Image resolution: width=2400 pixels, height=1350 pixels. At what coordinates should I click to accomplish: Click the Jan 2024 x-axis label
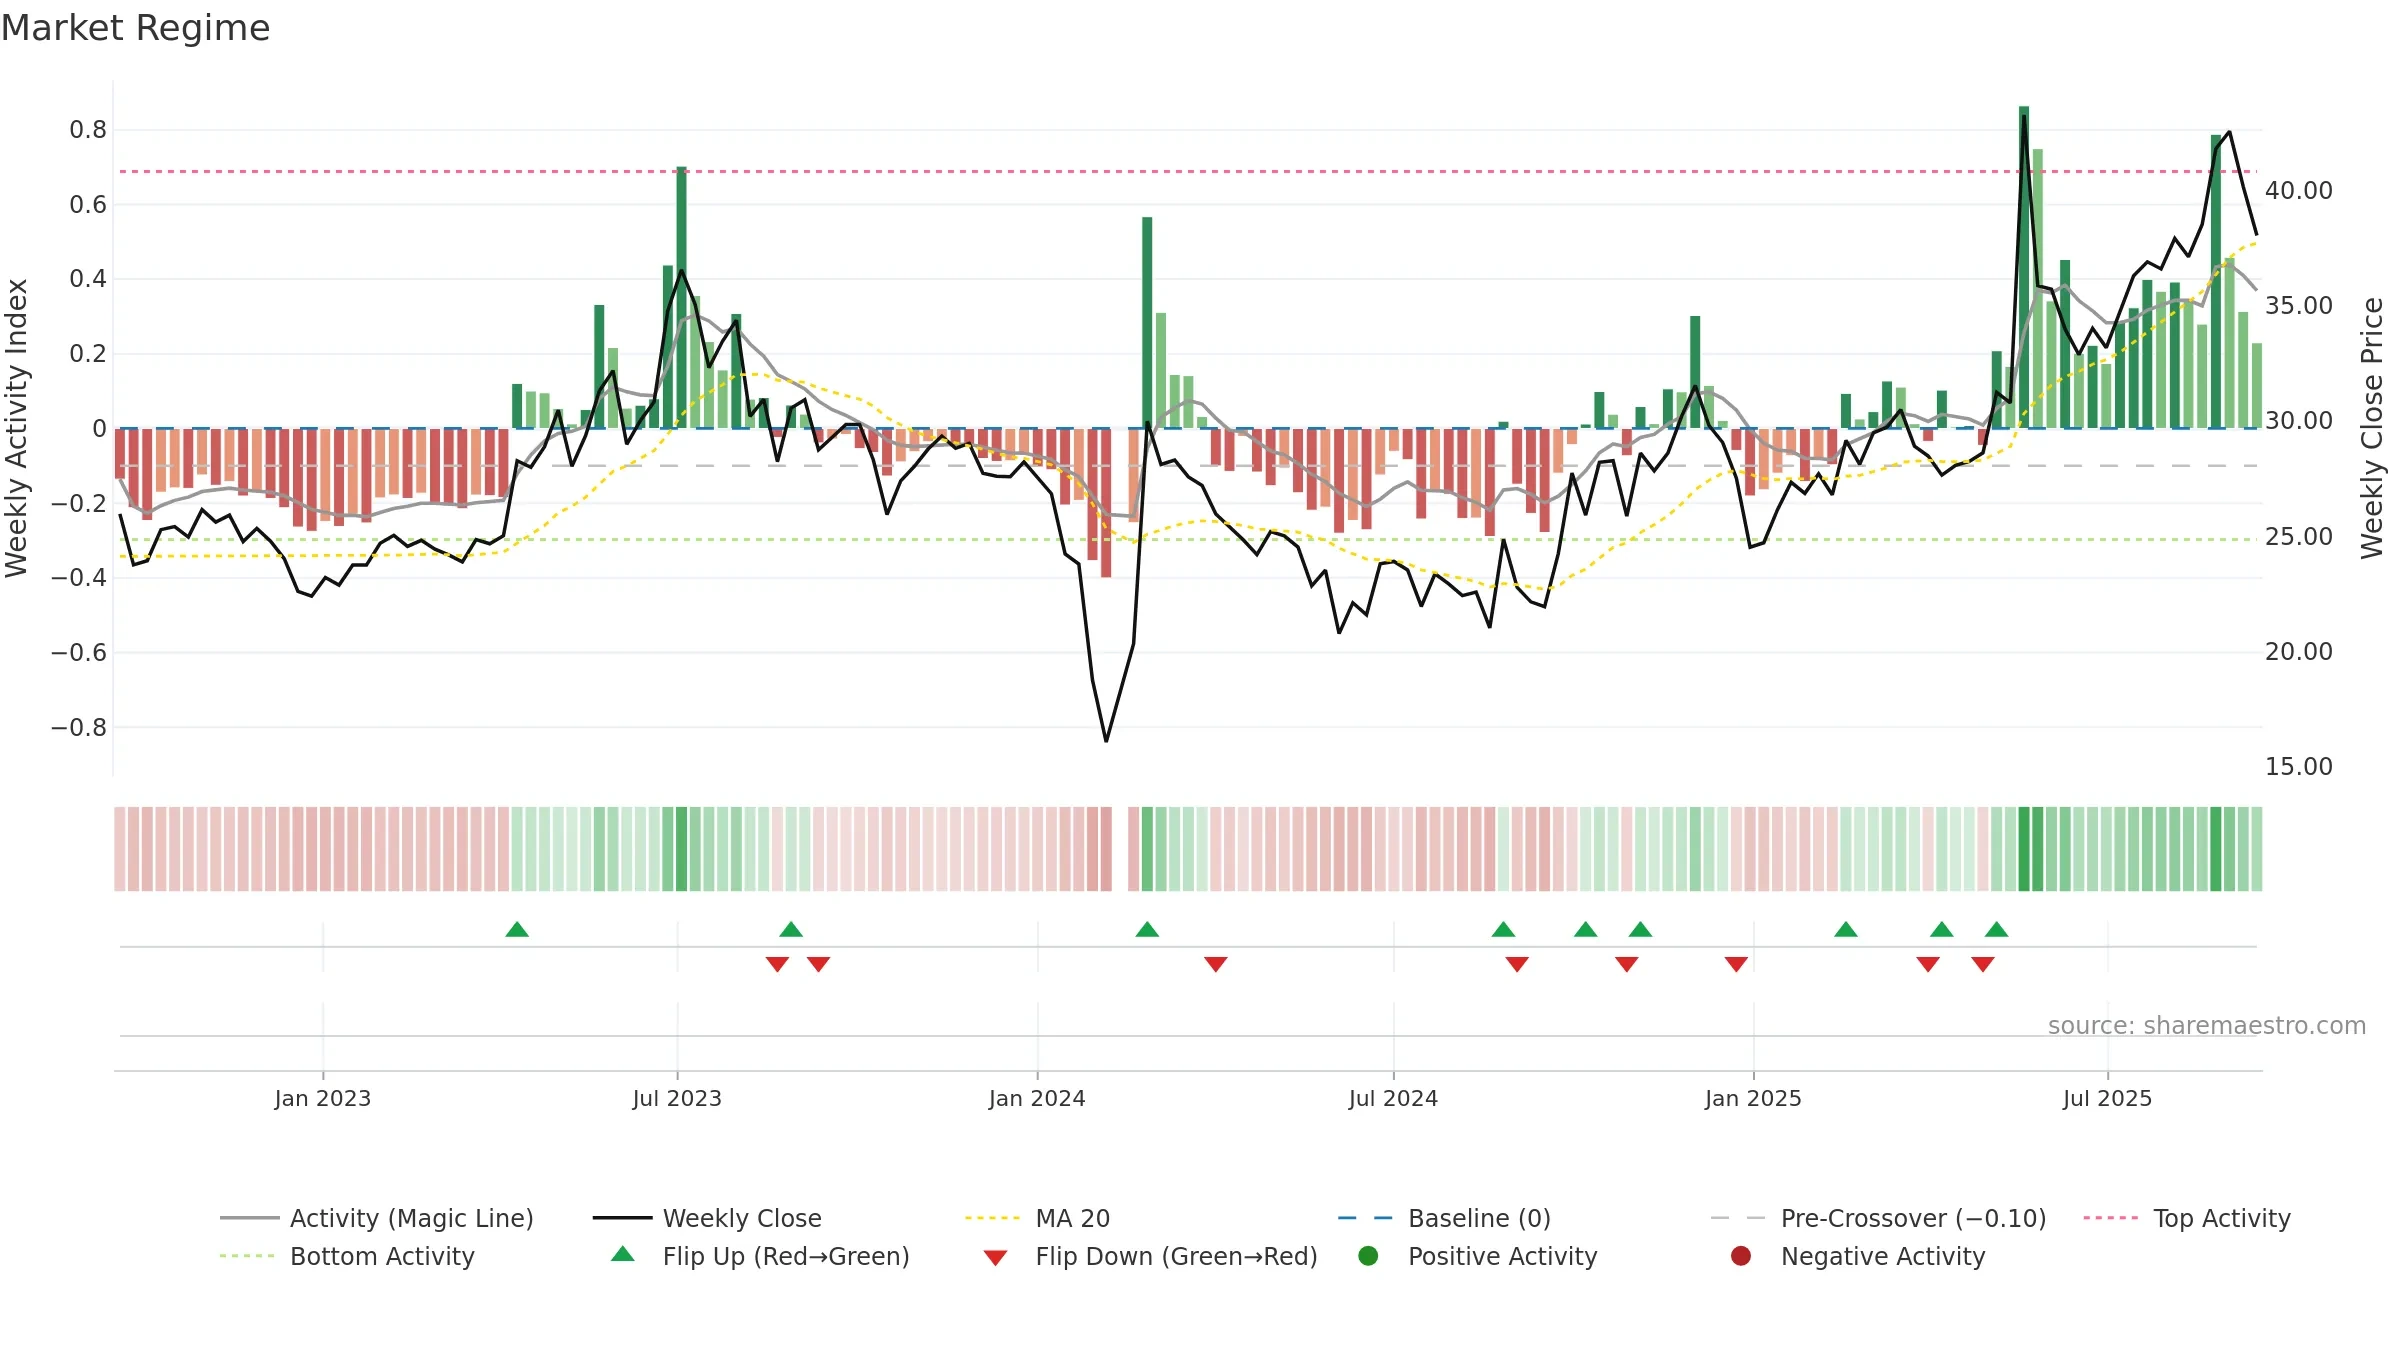[x=1037, y=1098]
